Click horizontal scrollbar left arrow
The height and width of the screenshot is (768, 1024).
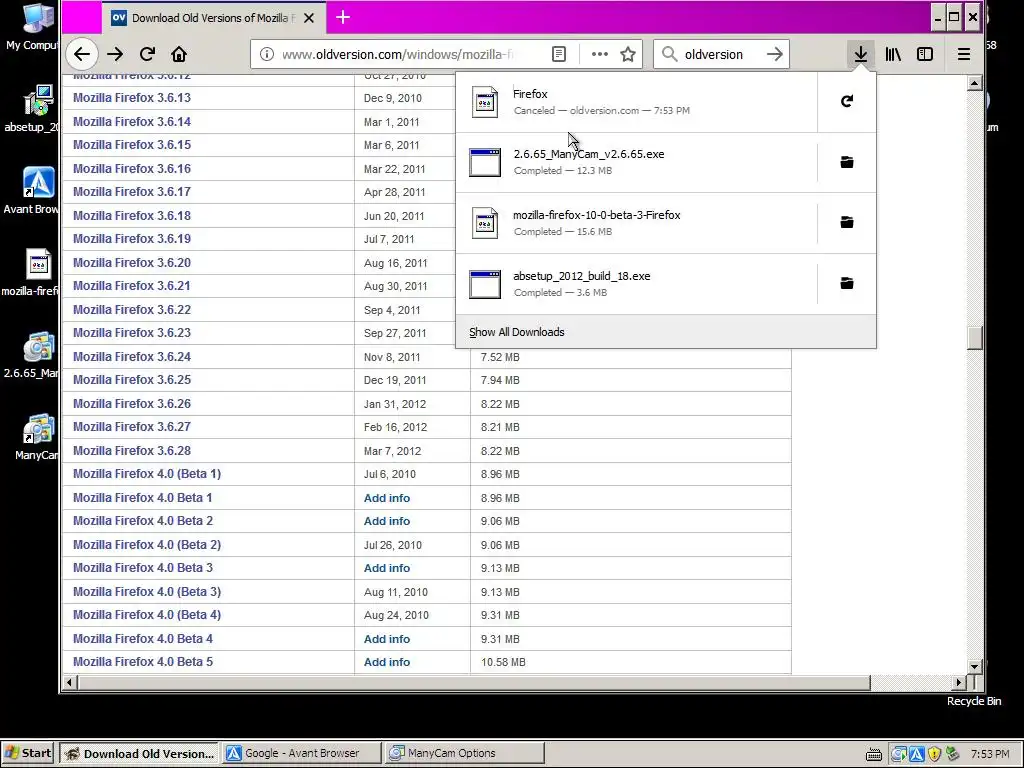tap(70, 682)
